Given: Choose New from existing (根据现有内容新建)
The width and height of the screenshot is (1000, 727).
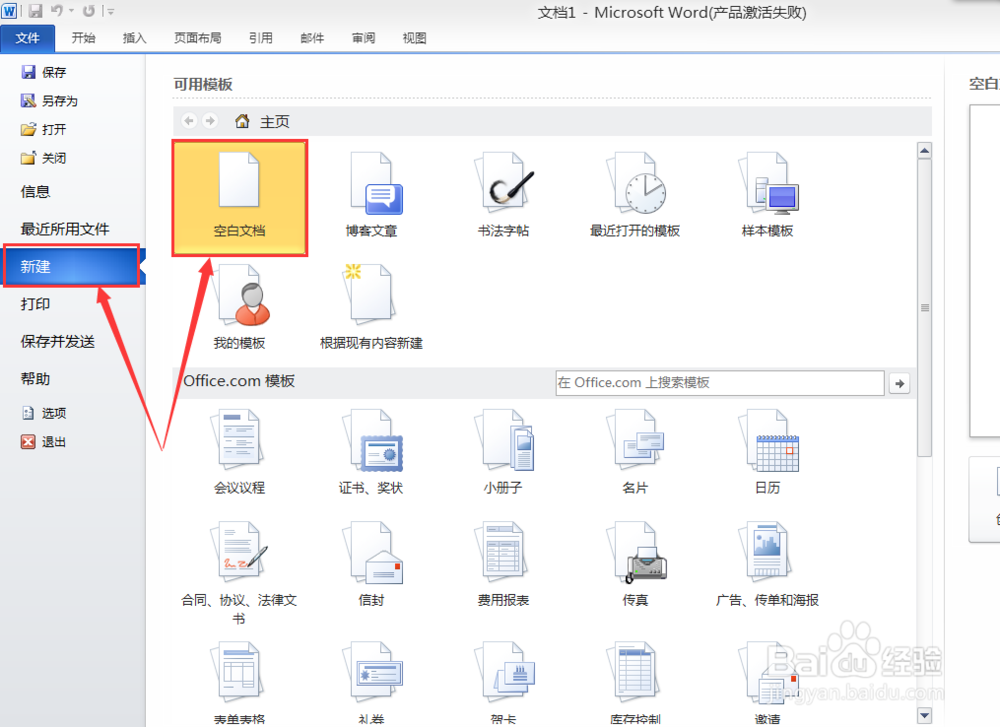Looking at the screenshot, I should click(371, 308).
